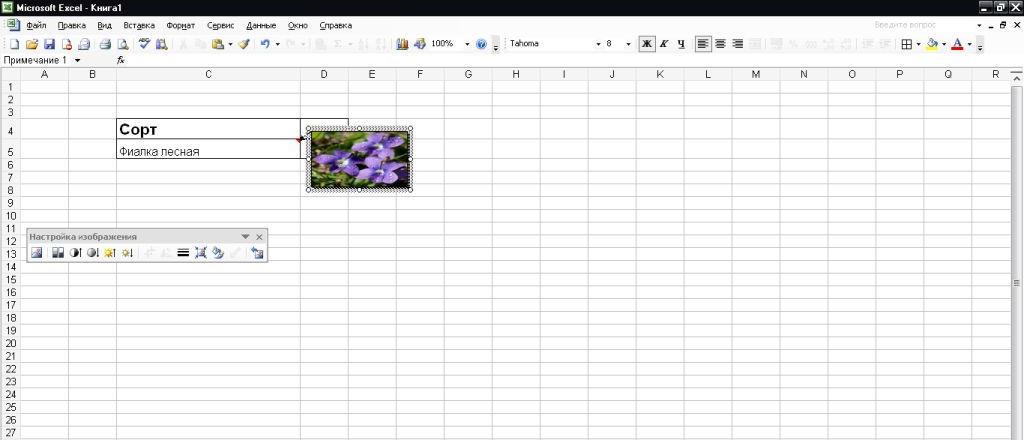The image size is (1024, 440).
Task: Decrease image brightness in picture toolbar
Action: coord(127,253)
